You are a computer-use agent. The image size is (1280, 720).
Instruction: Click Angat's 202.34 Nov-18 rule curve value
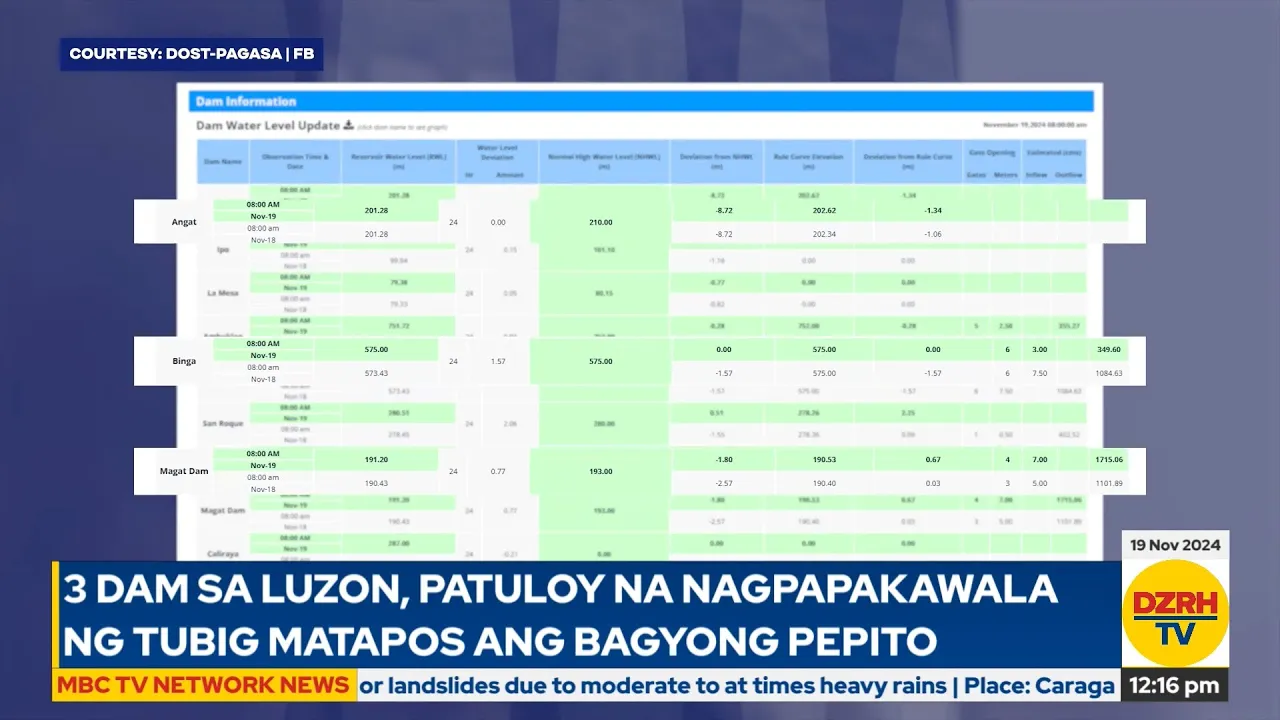click(824, 234)
